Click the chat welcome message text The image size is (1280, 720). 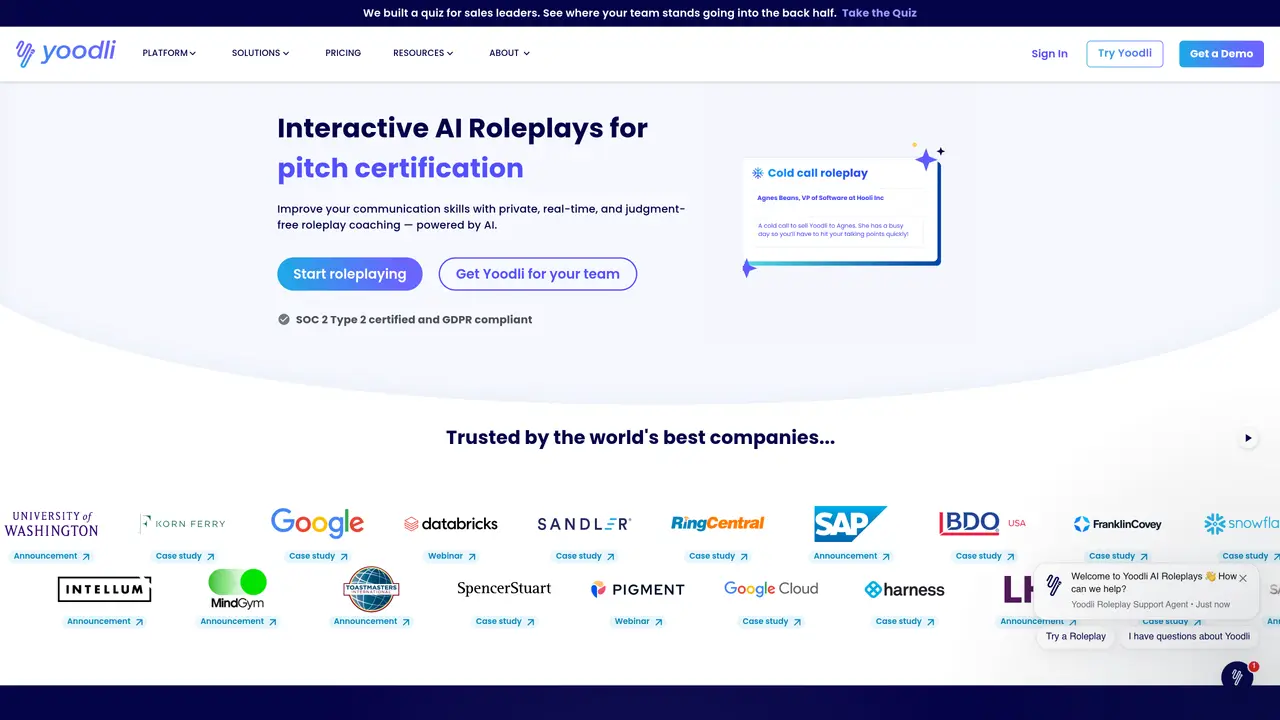point(1153,582)
